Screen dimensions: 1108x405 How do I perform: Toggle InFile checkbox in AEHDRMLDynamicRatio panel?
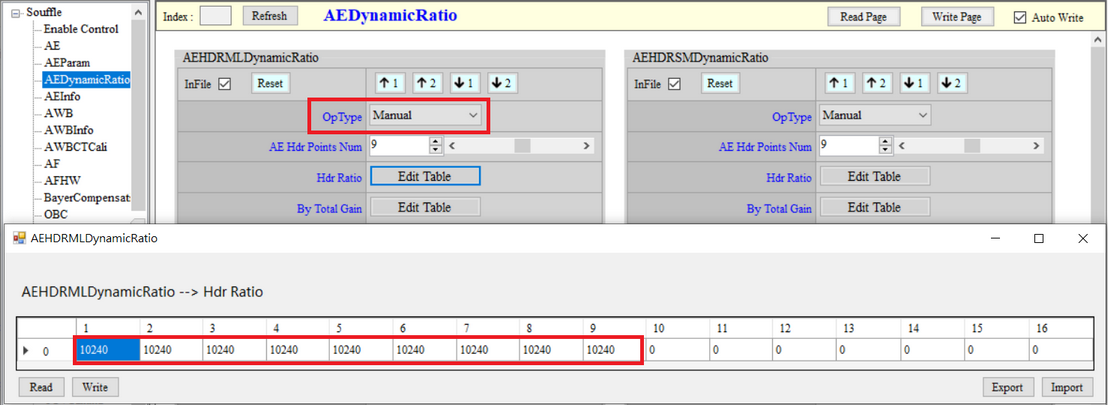pos(224,84)
